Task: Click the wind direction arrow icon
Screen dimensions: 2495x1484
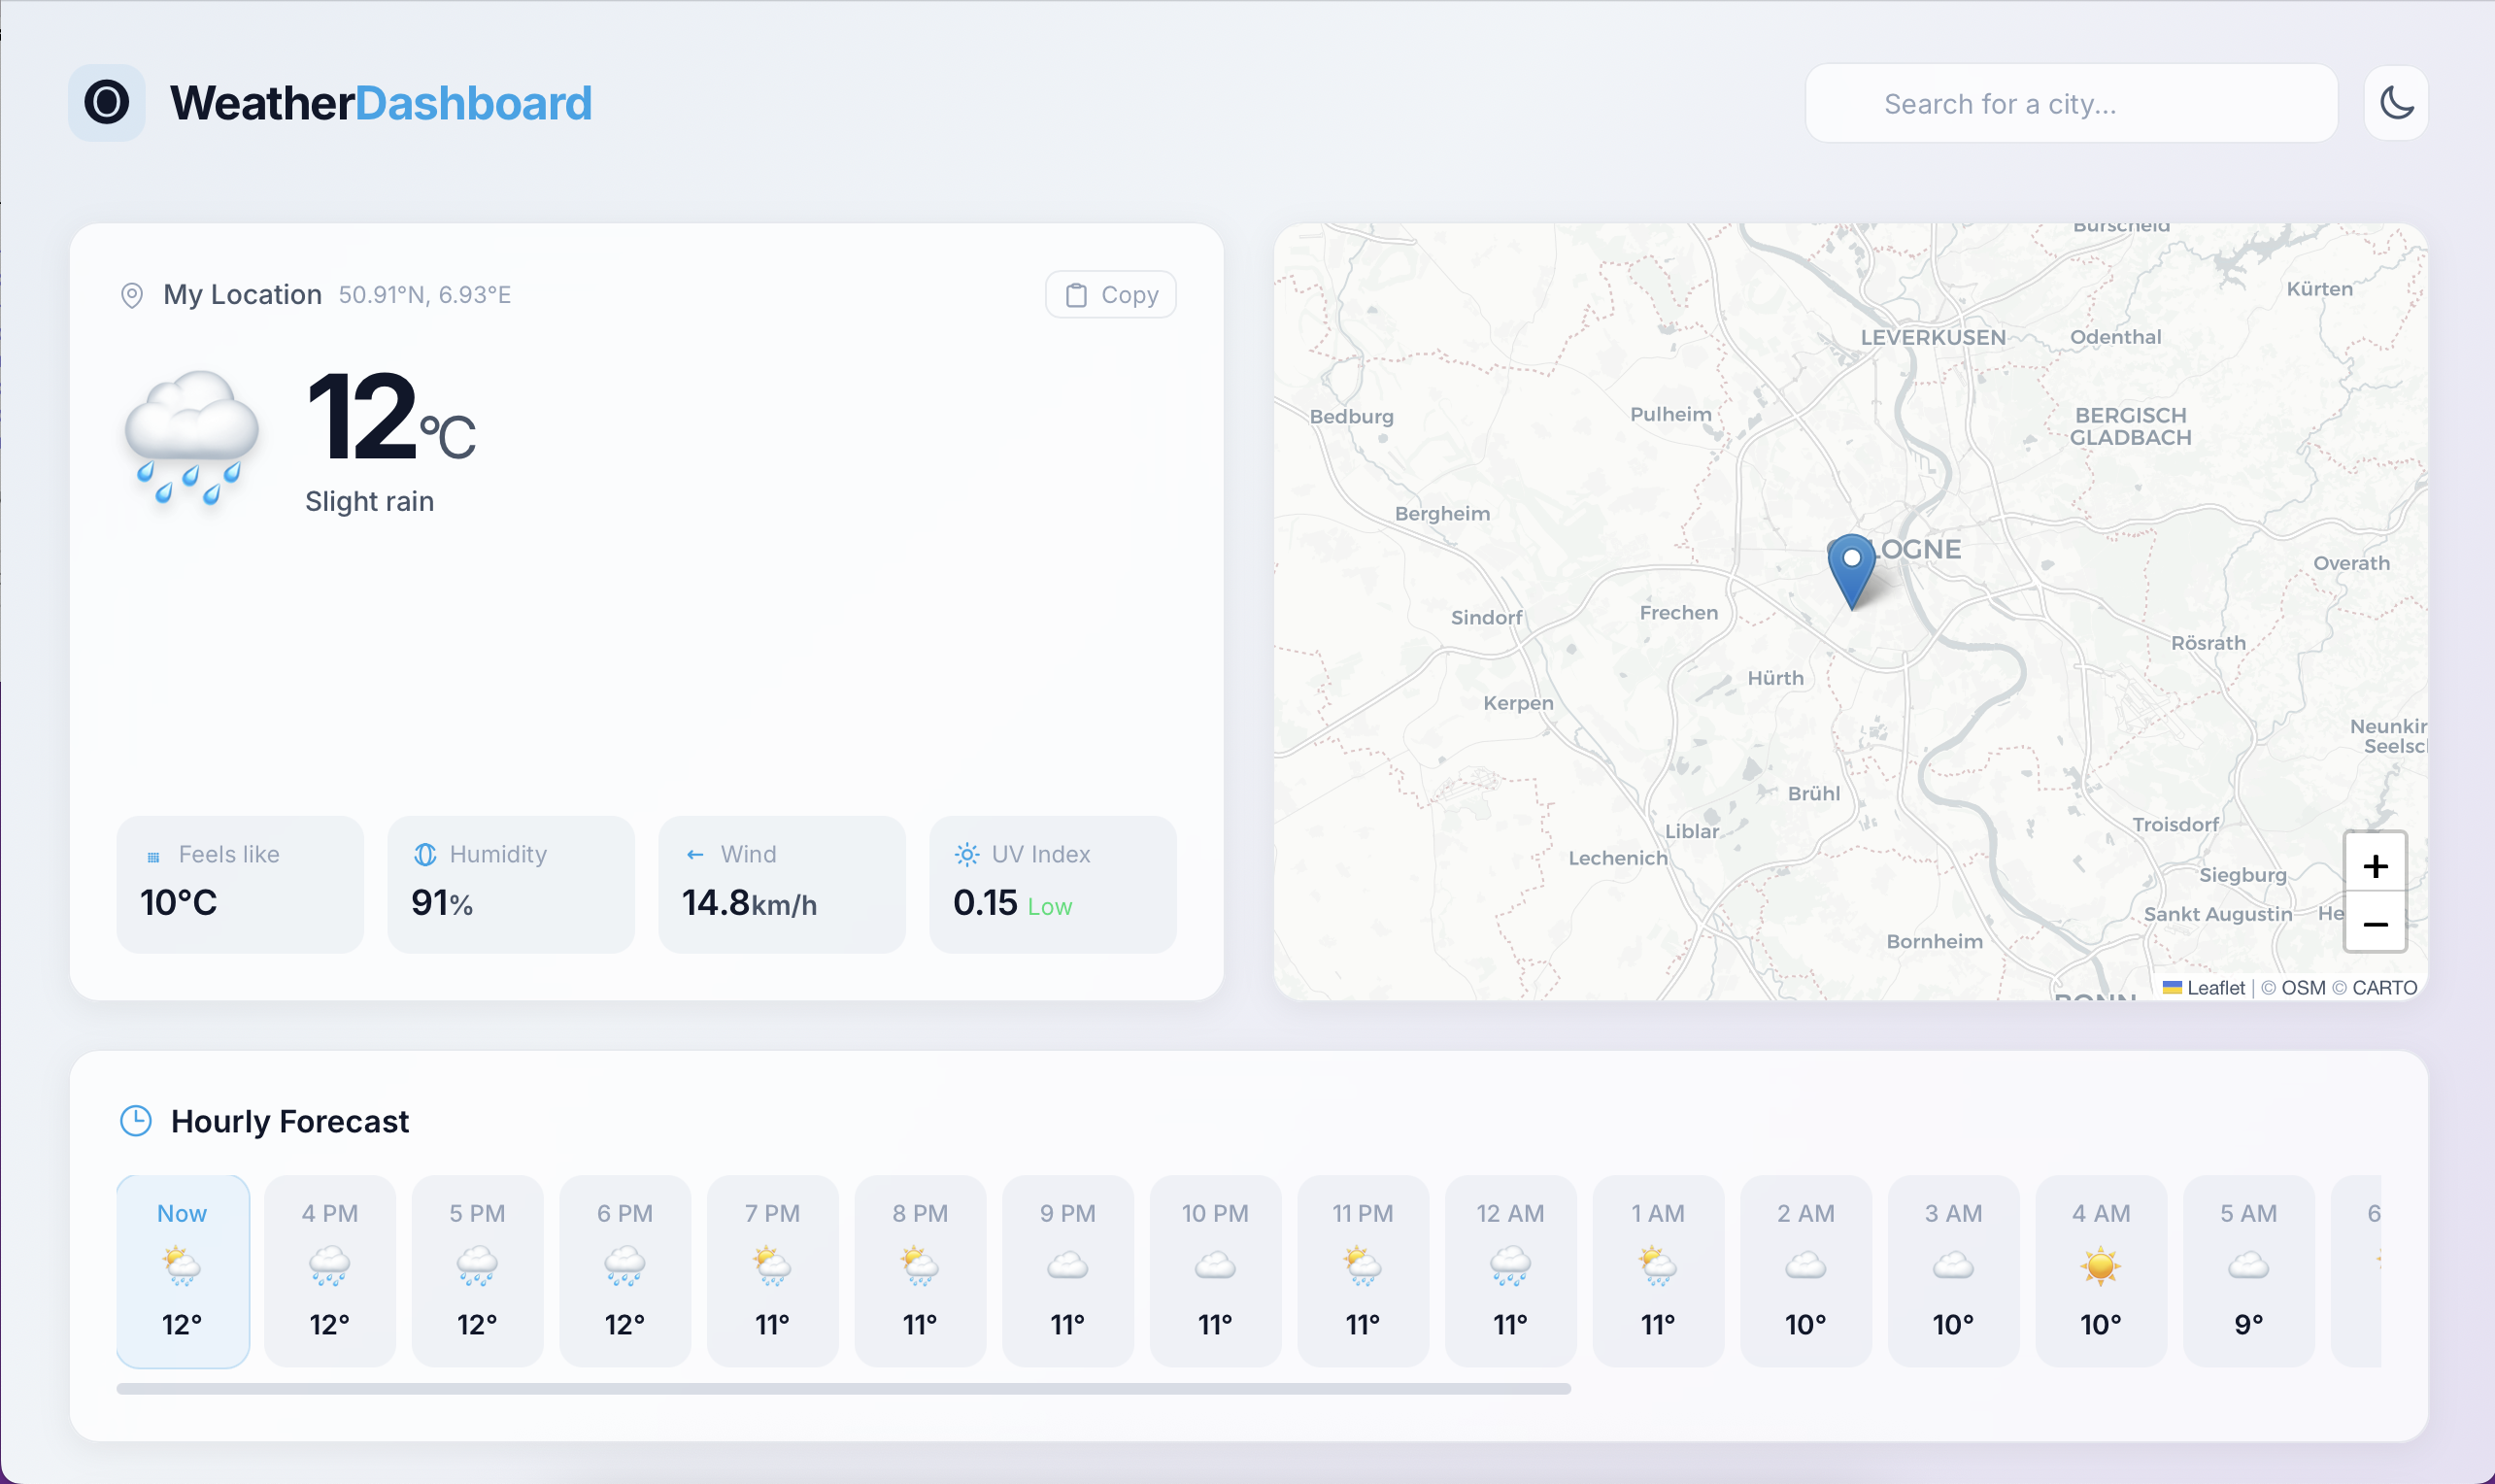Action: tap(695, 854)
